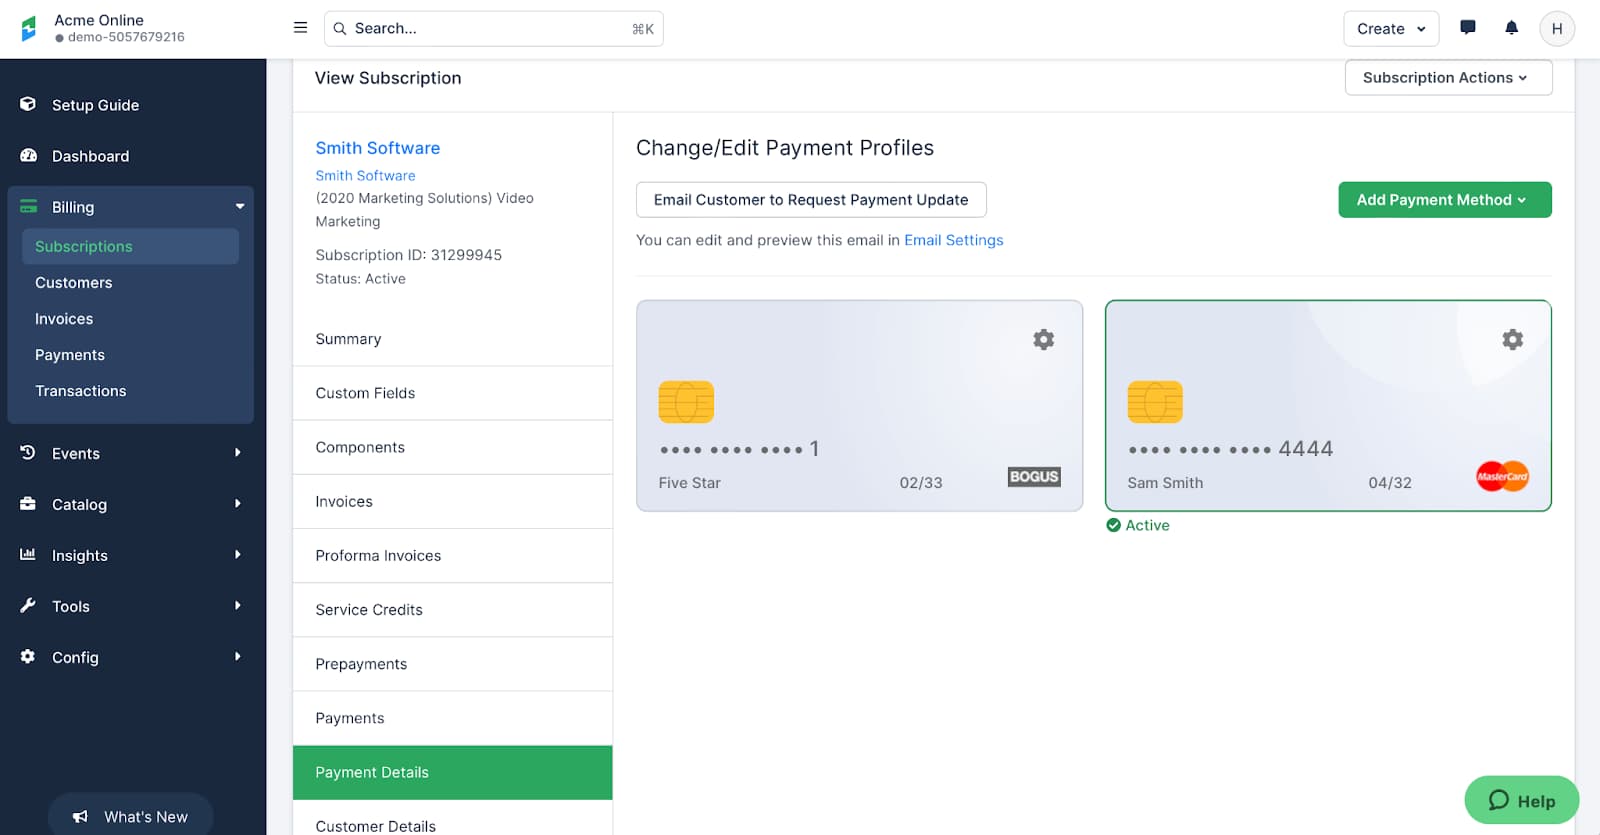Open Add Payment Method dropdown
This screenshot has width=1600, height=835.
[1444, 200]
